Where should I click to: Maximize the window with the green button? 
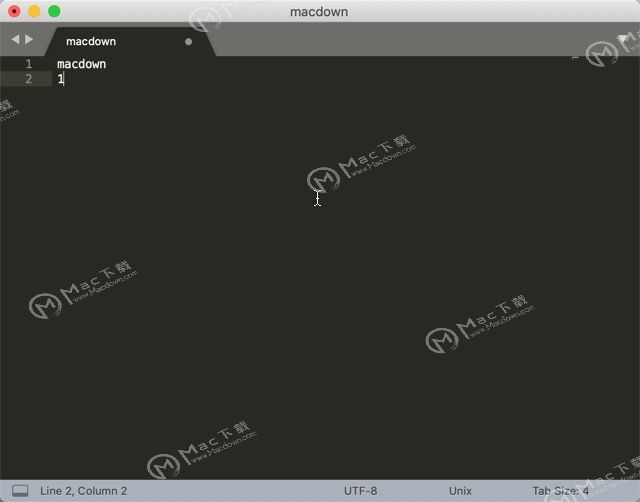coord(54,12)
